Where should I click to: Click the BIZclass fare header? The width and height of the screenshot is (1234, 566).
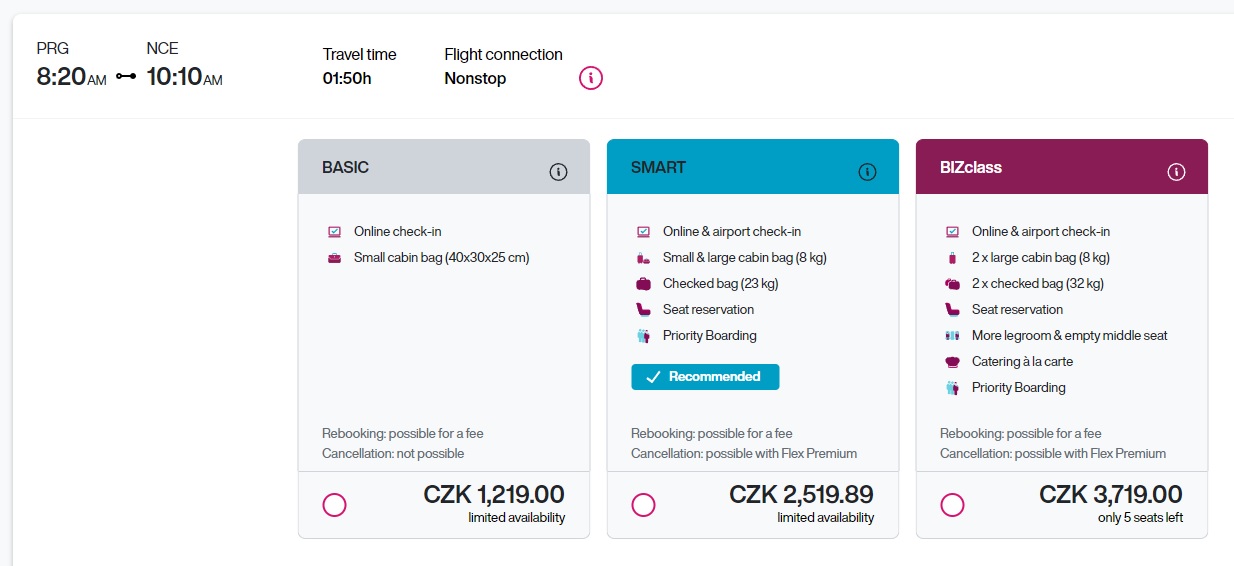[x=970, y=168]
